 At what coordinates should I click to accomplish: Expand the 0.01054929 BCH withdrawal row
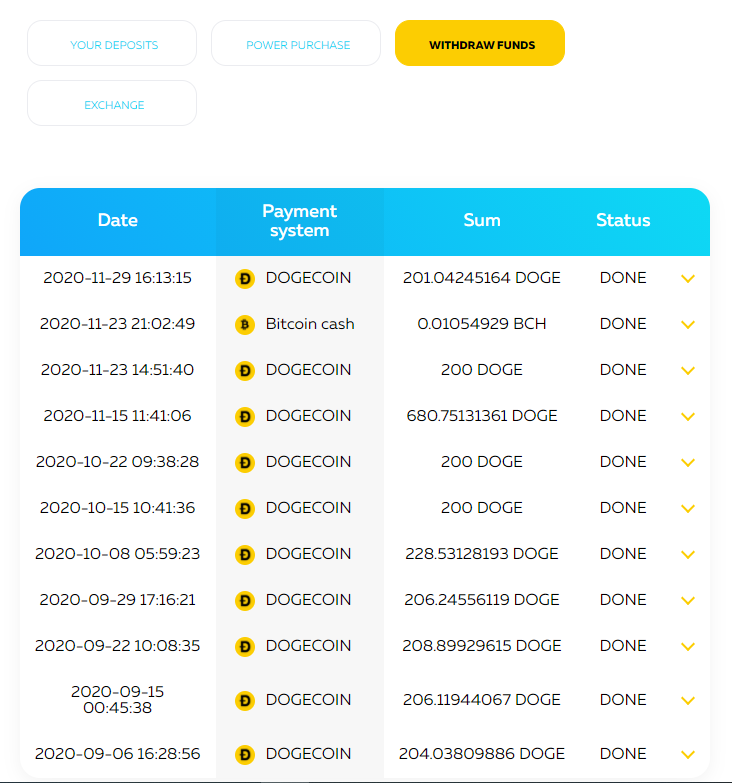click(687, 325)
